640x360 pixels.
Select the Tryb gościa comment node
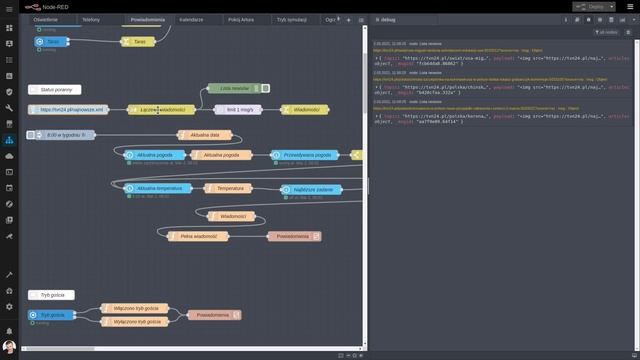(x=51, y=295)
